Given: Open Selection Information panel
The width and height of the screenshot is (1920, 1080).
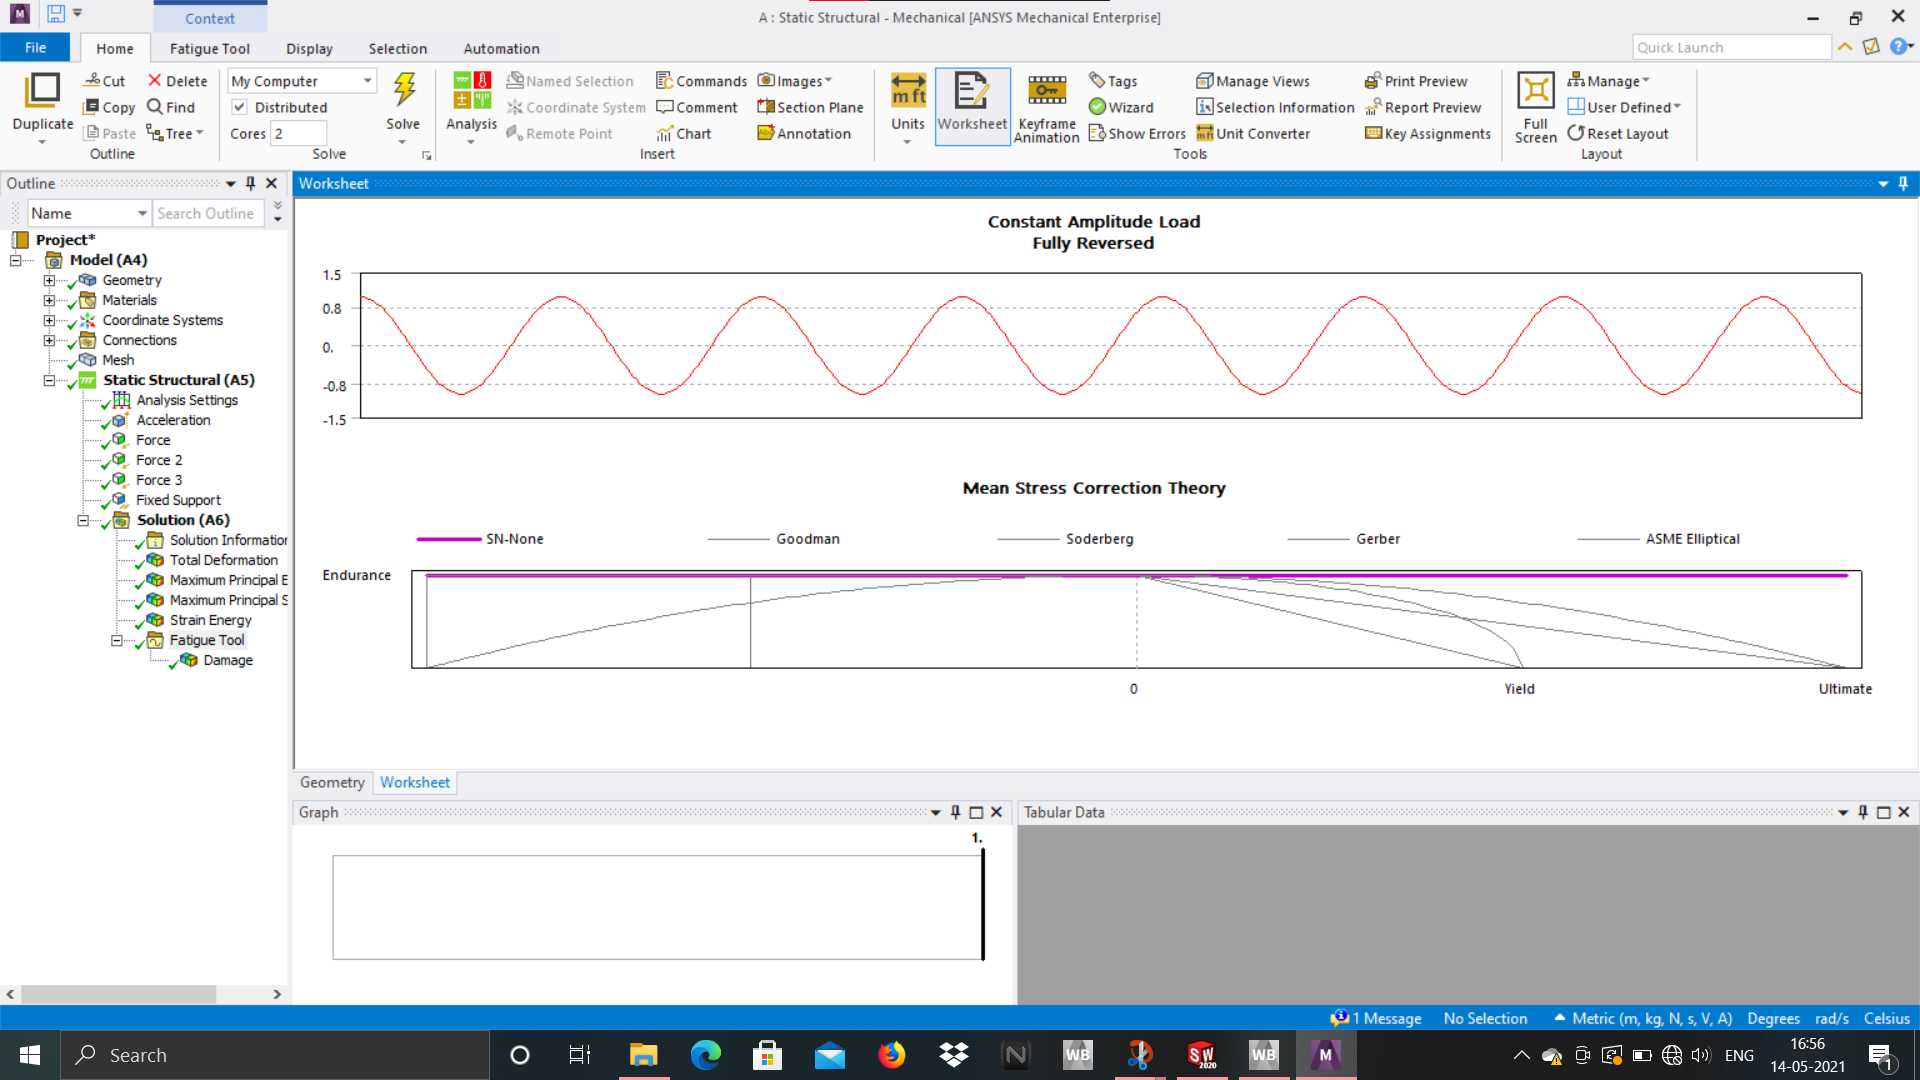Looking at the screenshot, I should (1275, 107).
